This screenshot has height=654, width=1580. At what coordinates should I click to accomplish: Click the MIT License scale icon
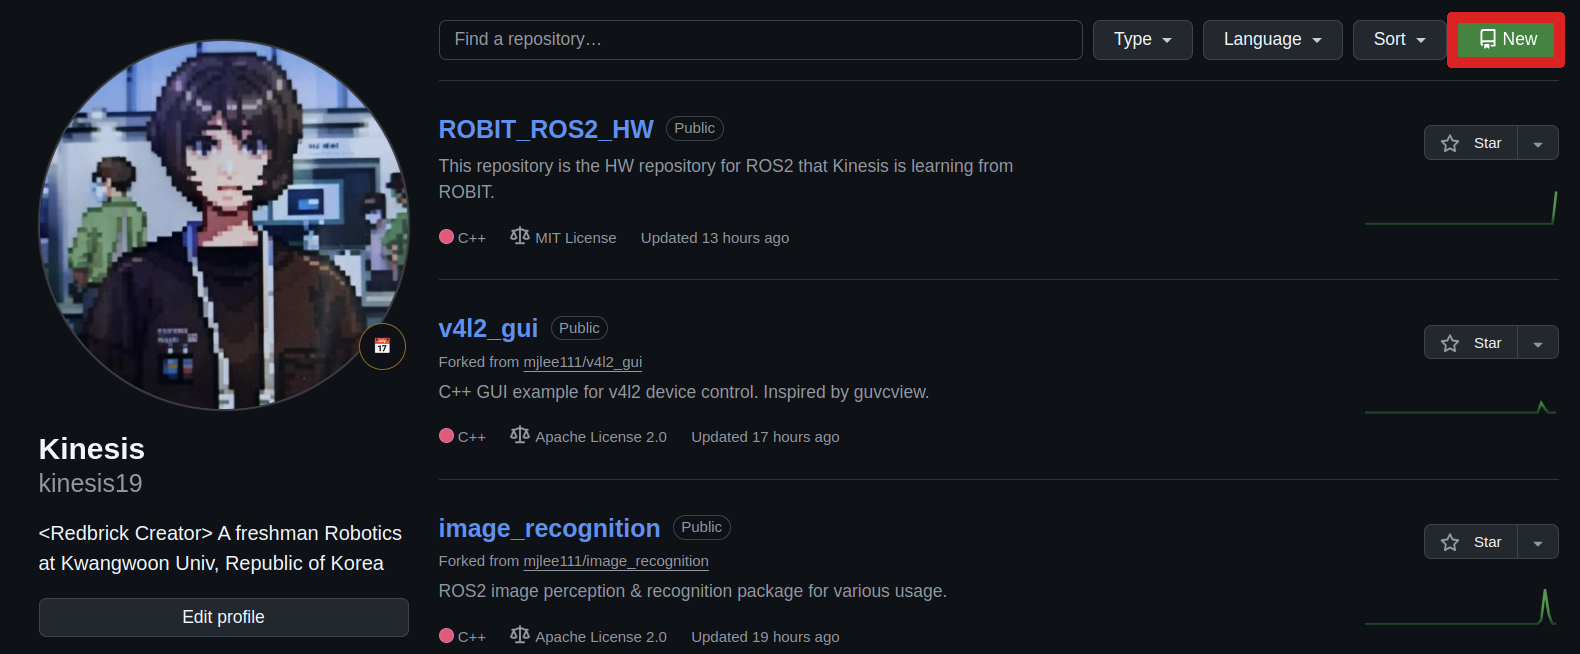(519, 236)
